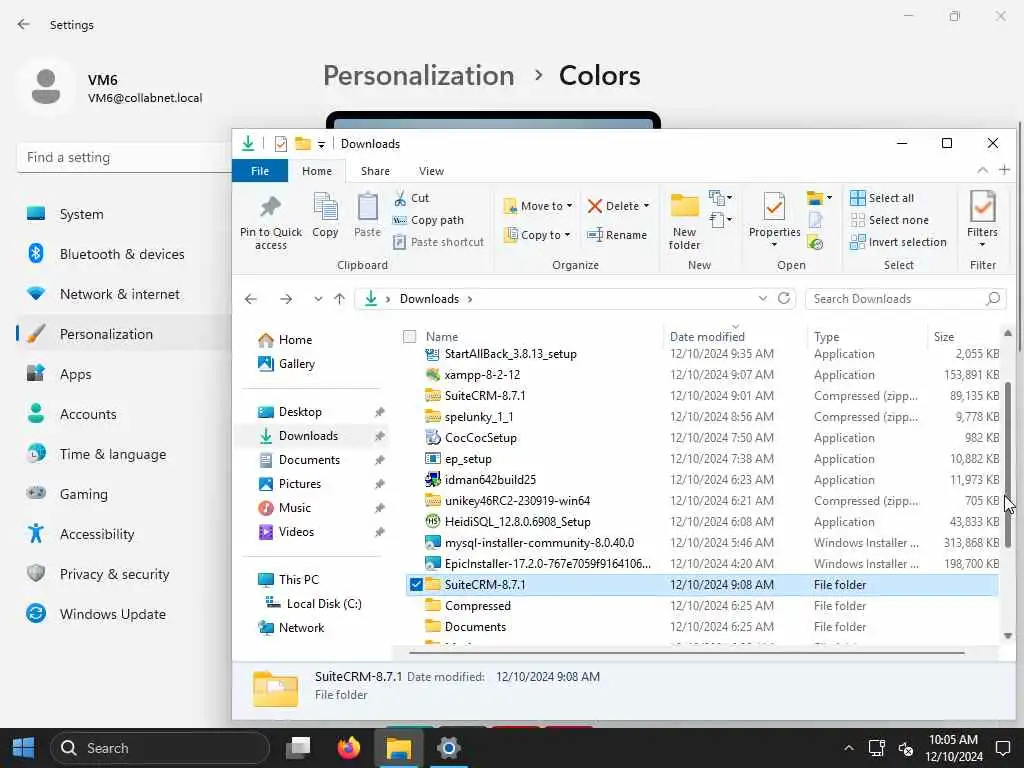Go back in File Explorer navigation
The width and height of the screenshot is (1024, 768).
click(251, 299)
